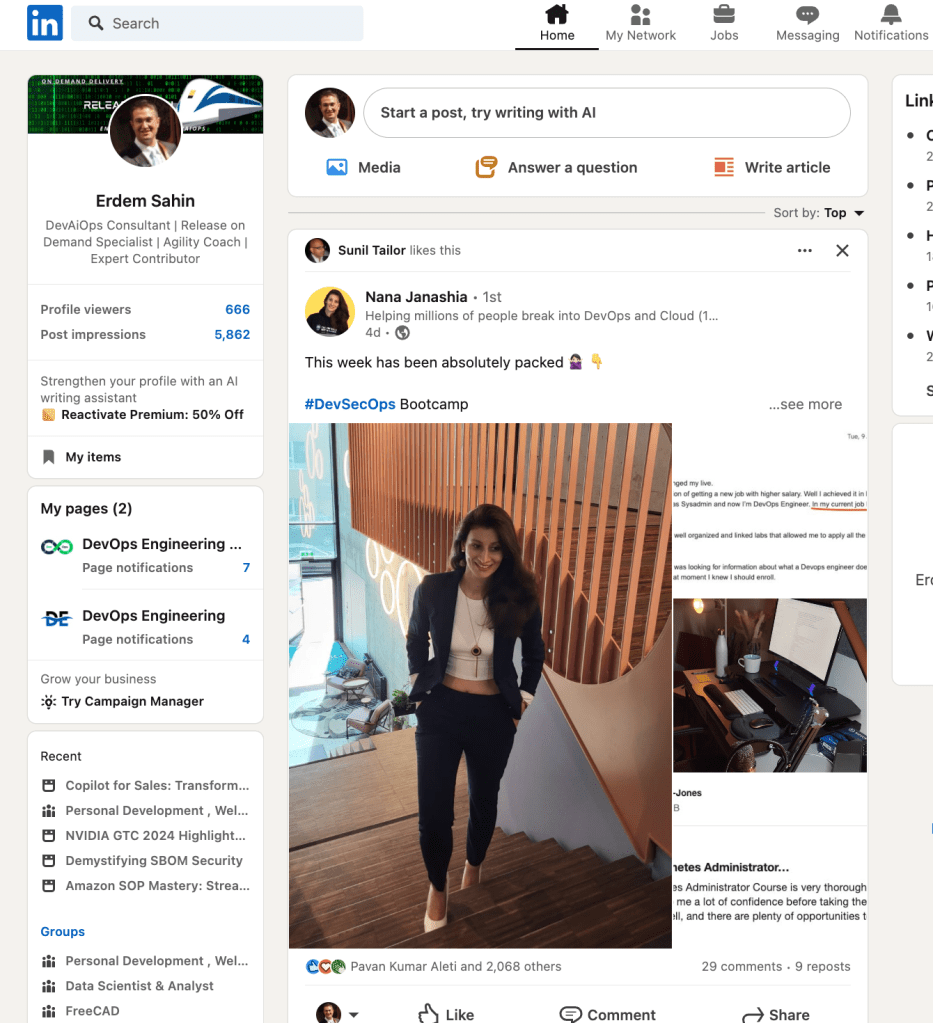This screenshot has height=1023, width=933.
Task: Open Personal Development , Wel... under Recent
Action: pyautogui.click(x=157, y=810)
